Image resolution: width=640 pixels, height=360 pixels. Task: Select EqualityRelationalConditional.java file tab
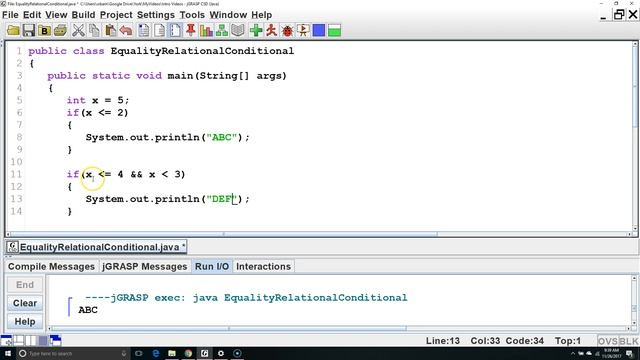pos(97,247)
